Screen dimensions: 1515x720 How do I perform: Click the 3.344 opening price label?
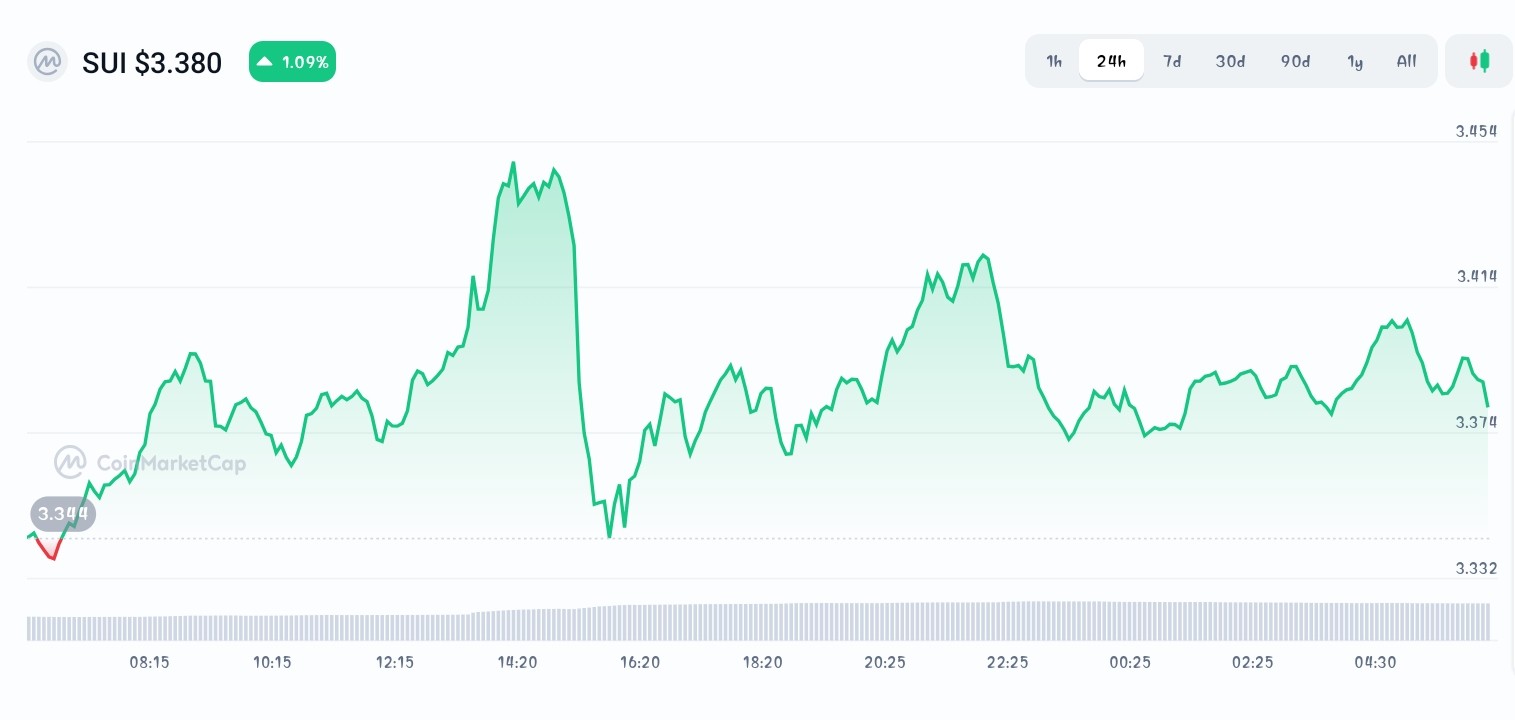(x=63, y=515)
